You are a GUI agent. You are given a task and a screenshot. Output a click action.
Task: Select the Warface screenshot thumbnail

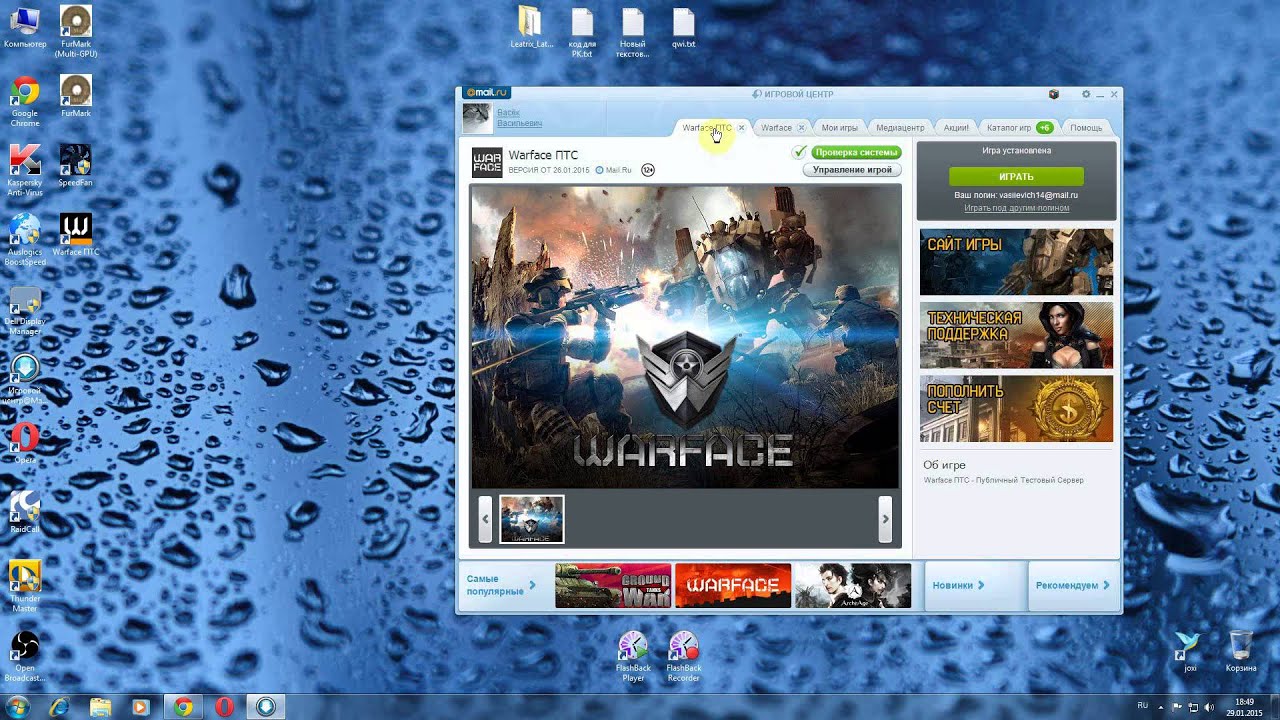(x=532, y=519)
